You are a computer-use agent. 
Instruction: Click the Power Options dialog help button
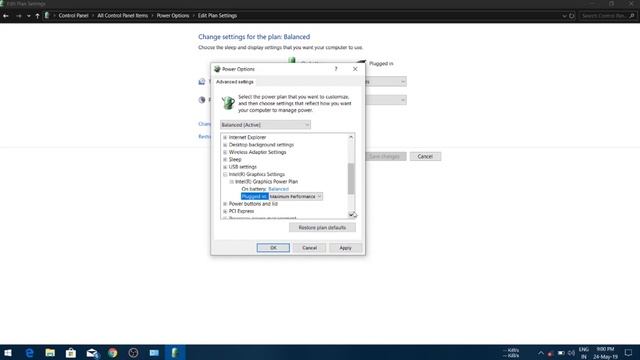tap(336, 69)
